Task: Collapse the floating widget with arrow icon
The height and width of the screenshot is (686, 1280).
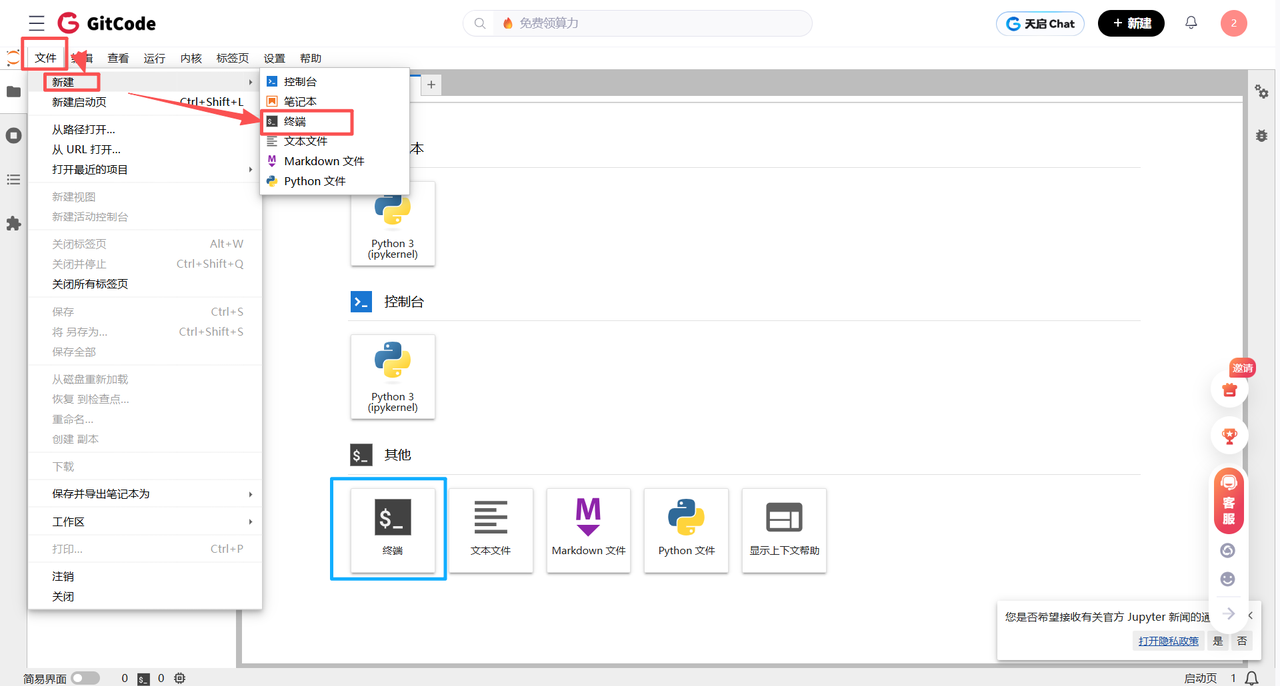Action: [x=1229, y=613]
